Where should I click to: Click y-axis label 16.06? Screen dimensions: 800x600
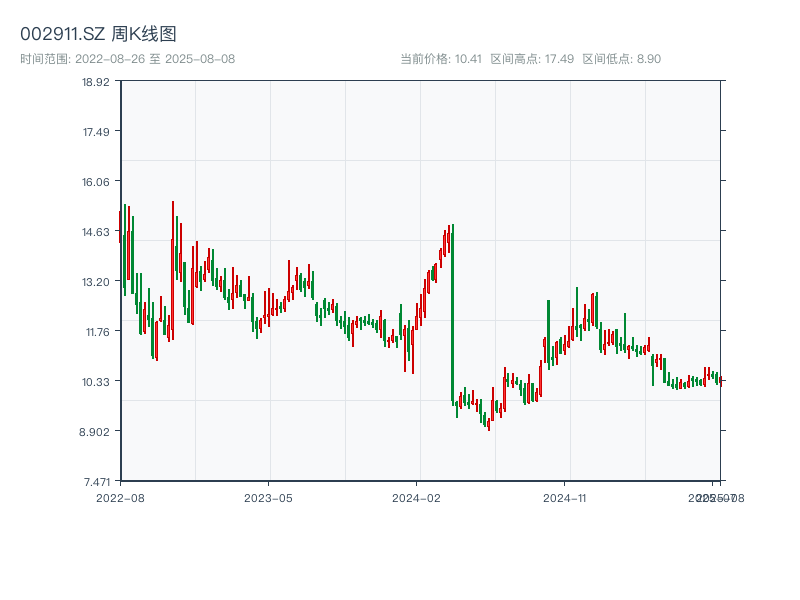(96, 182)
